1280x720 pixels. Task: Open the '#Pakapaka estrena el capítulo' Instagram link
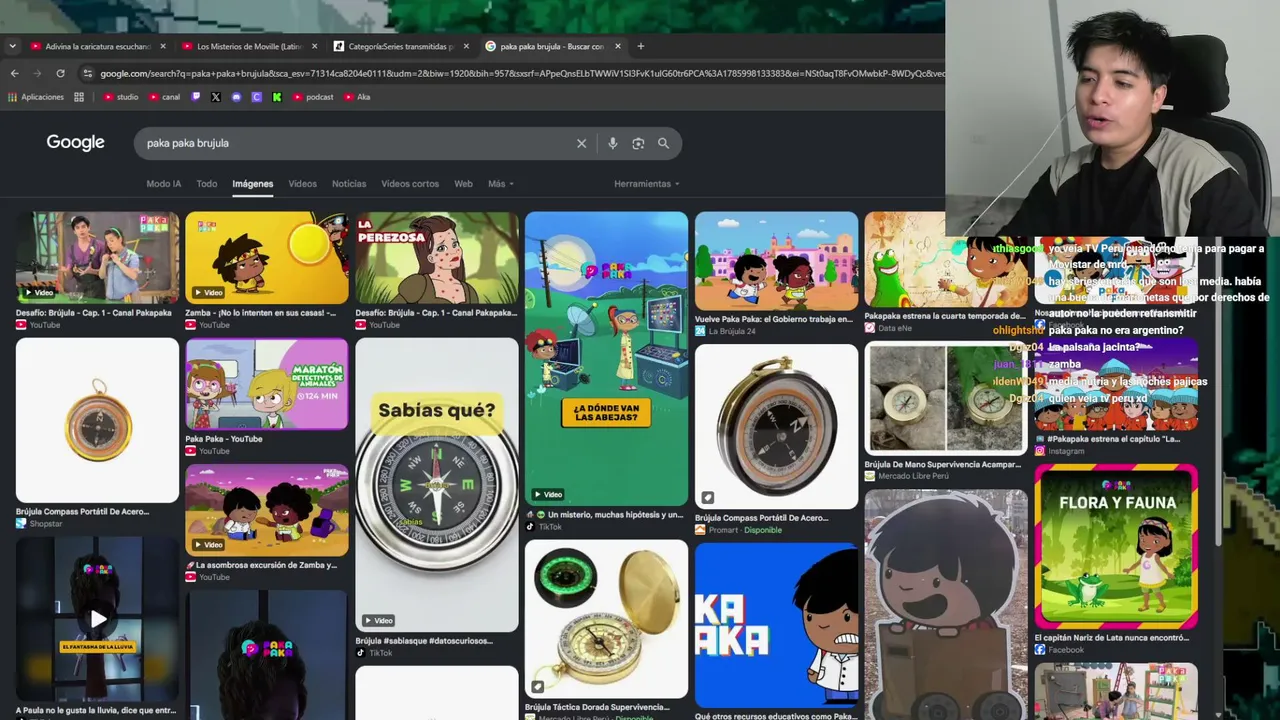point(1108,439)
